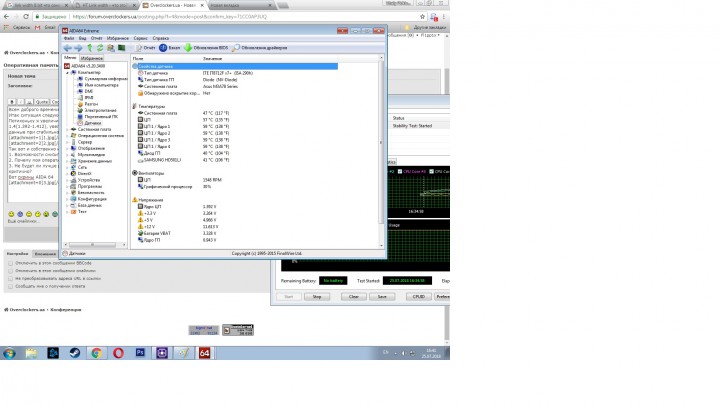Screen dimensions: 720x405
Task: Select the Разгон tree item
Action: [87, 104]
